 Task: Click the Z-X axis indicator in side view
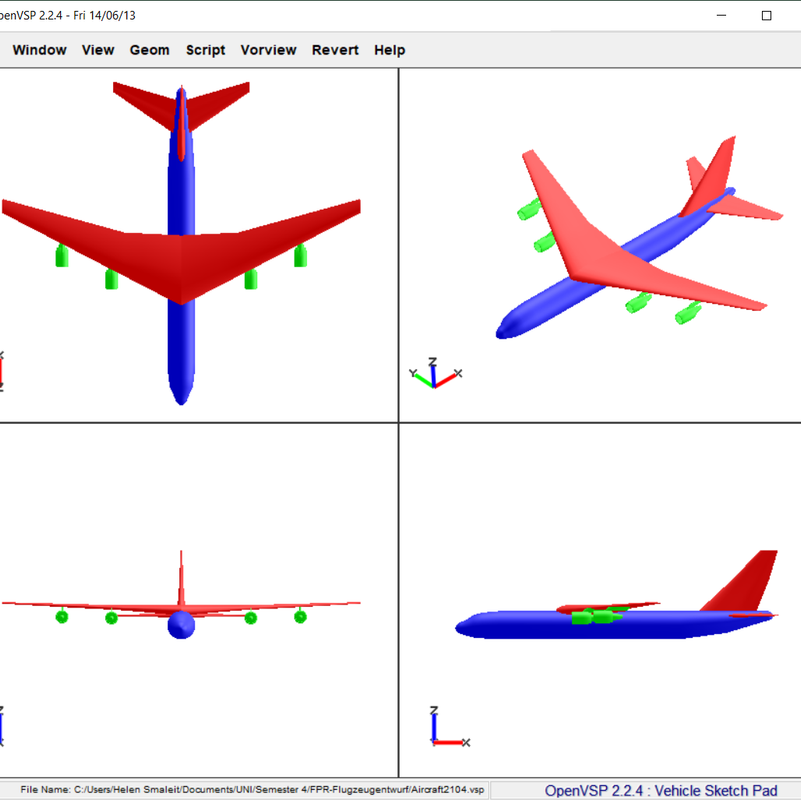[x=450, y=727]
